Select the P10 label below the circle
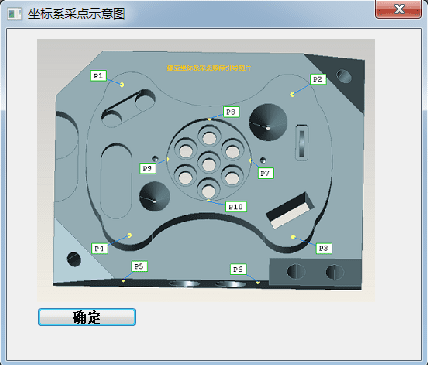The height and width of the screenshot is (365, 428). (x=236, y=207)
